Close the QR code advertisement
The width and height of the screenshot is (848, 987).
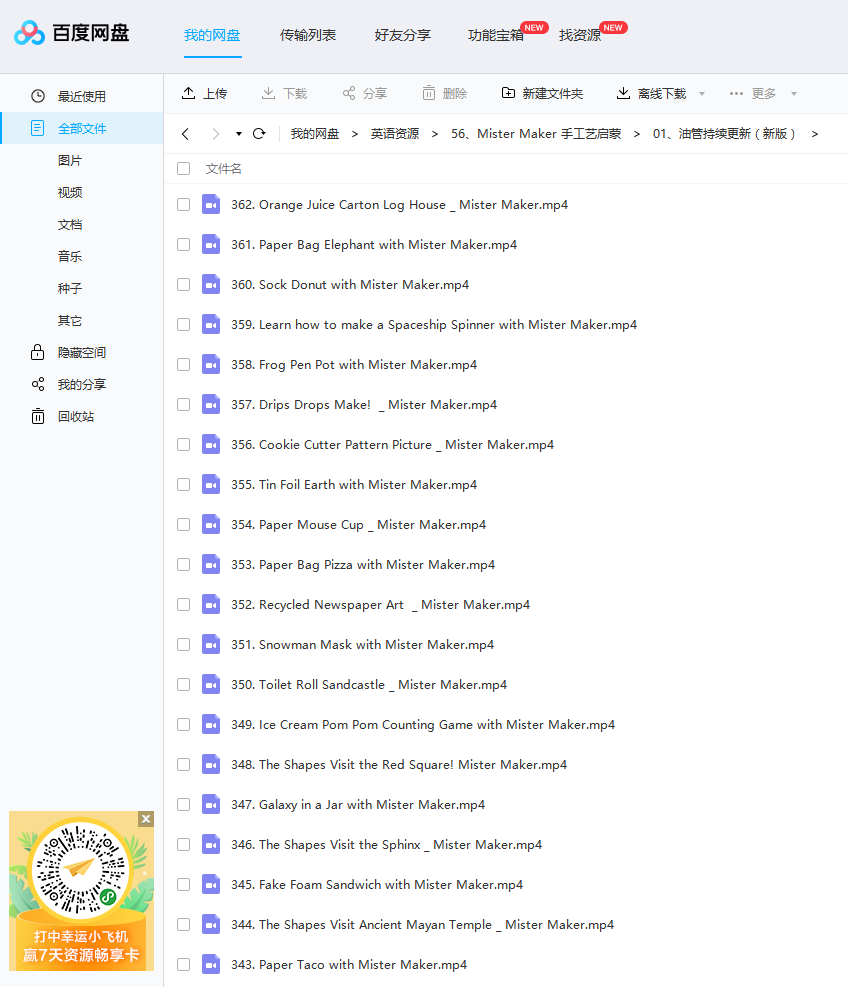[x=146, y=819]
